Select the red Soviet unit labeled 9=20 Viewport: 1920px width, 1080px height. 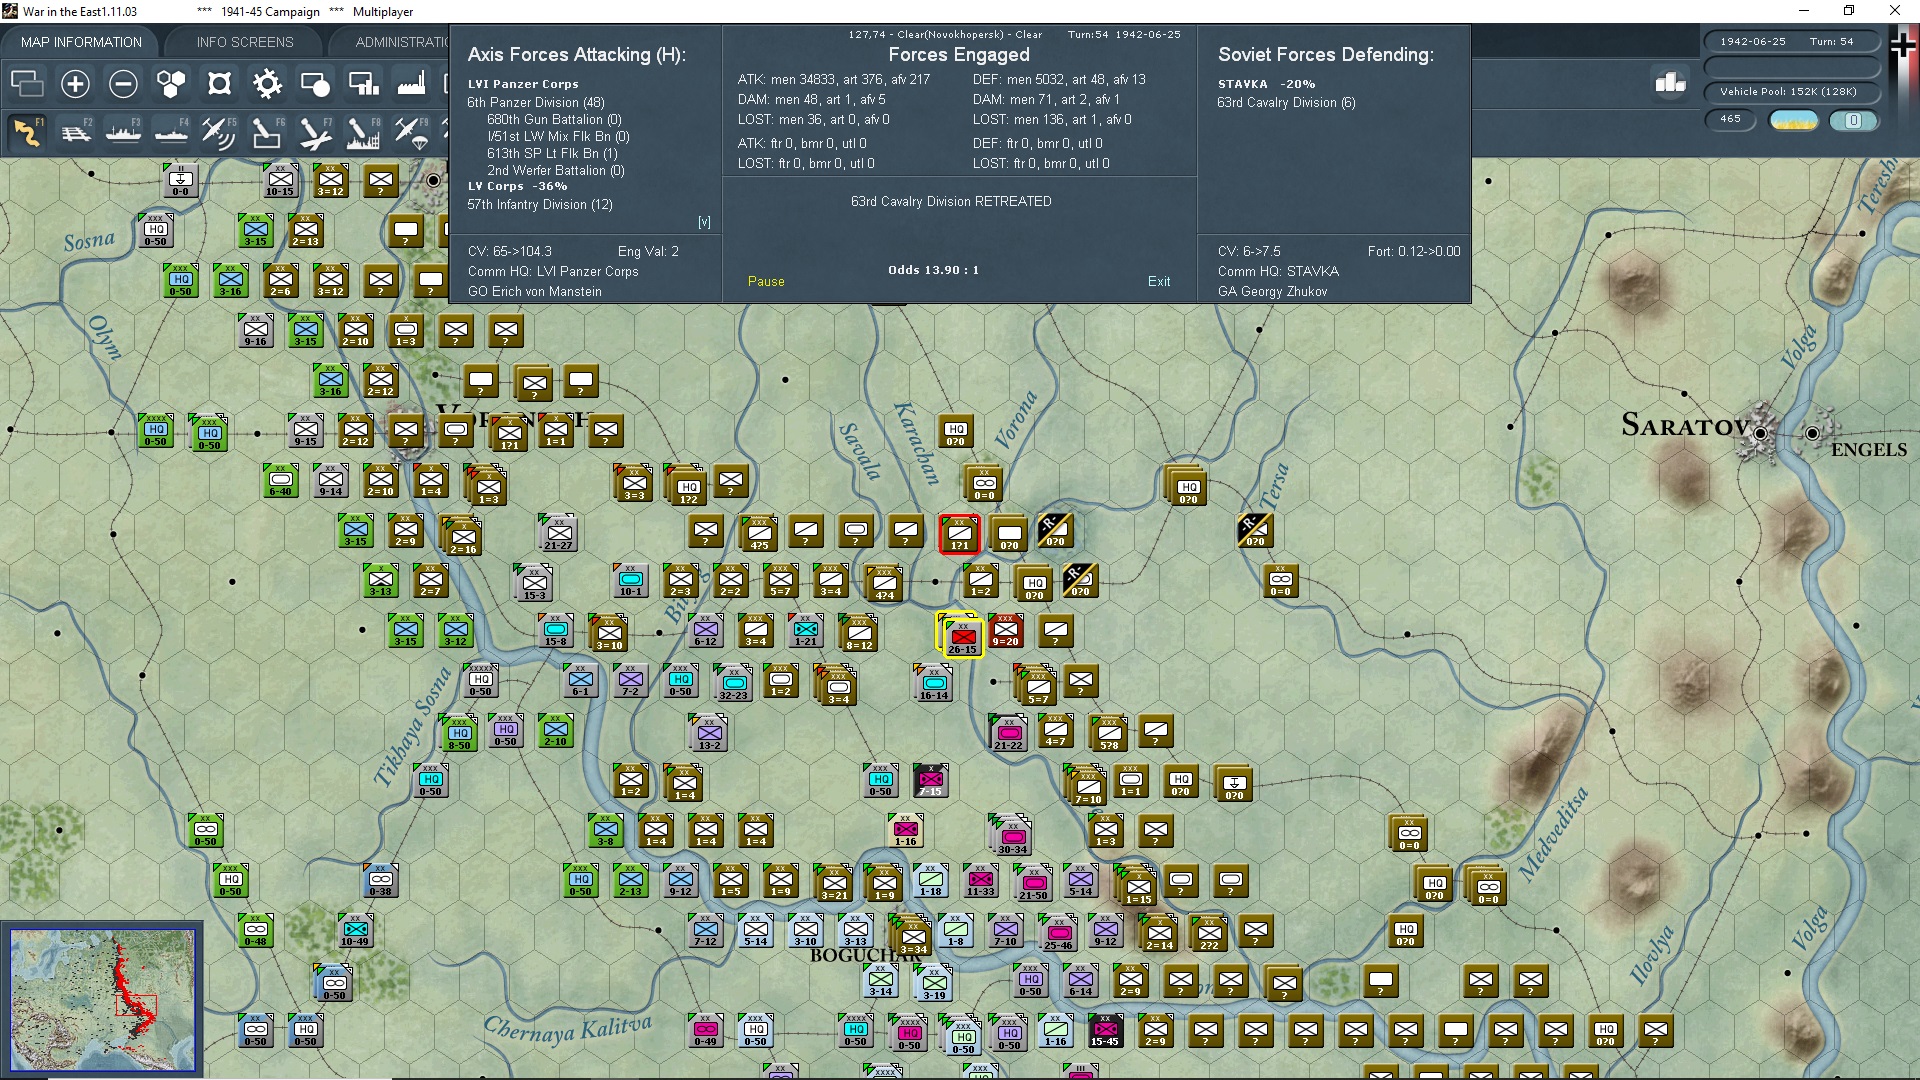click(1005, 630)
